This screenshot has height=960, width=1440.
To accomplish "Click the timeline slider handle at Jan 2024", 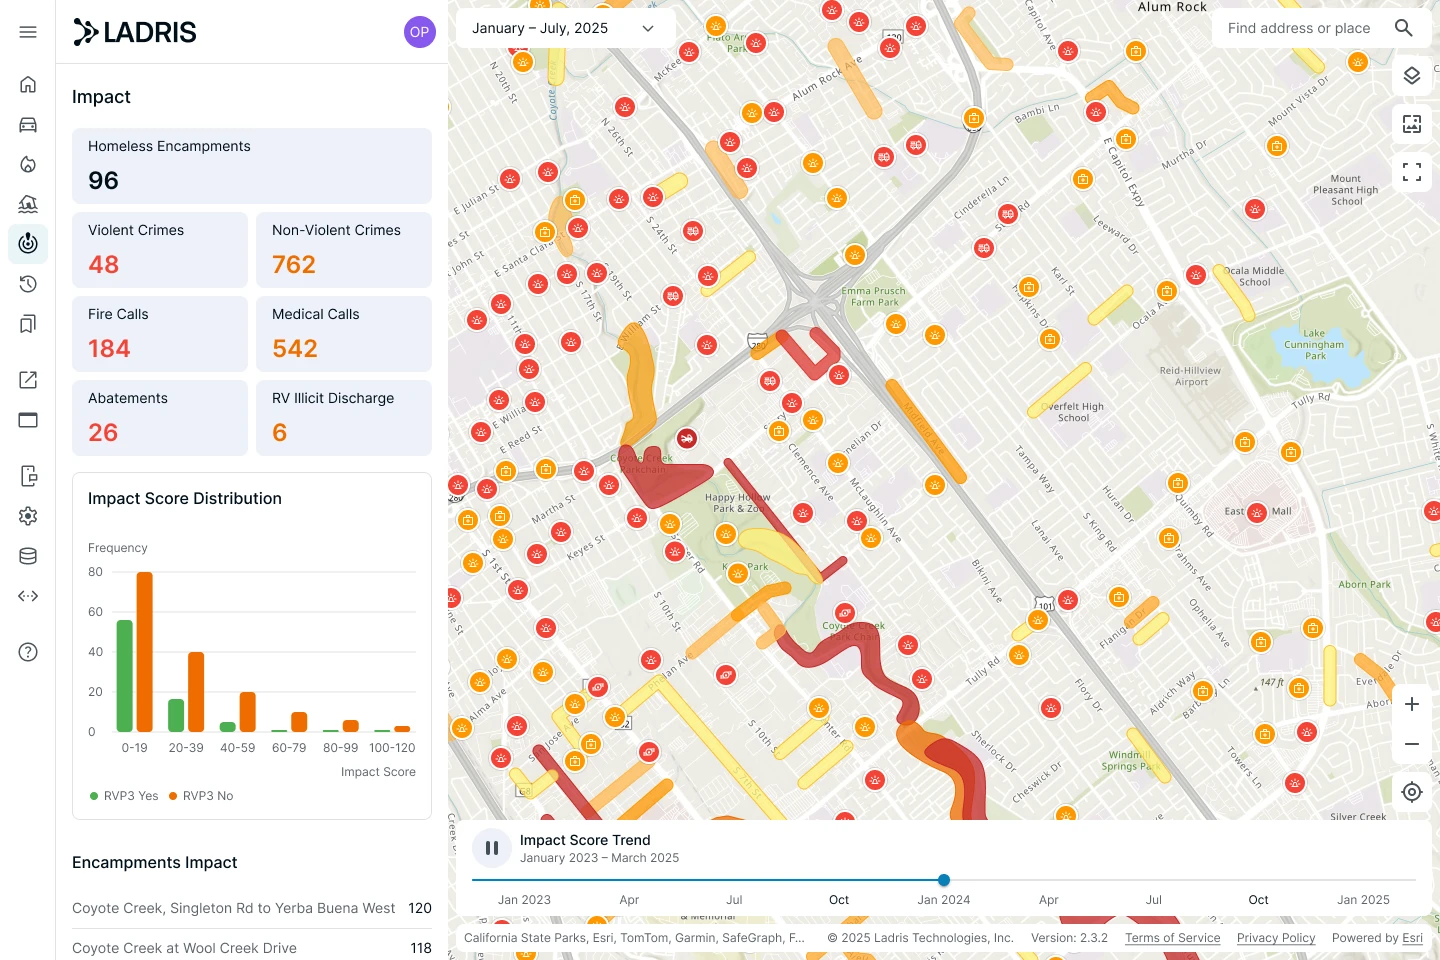I will (x=943, y=880).
